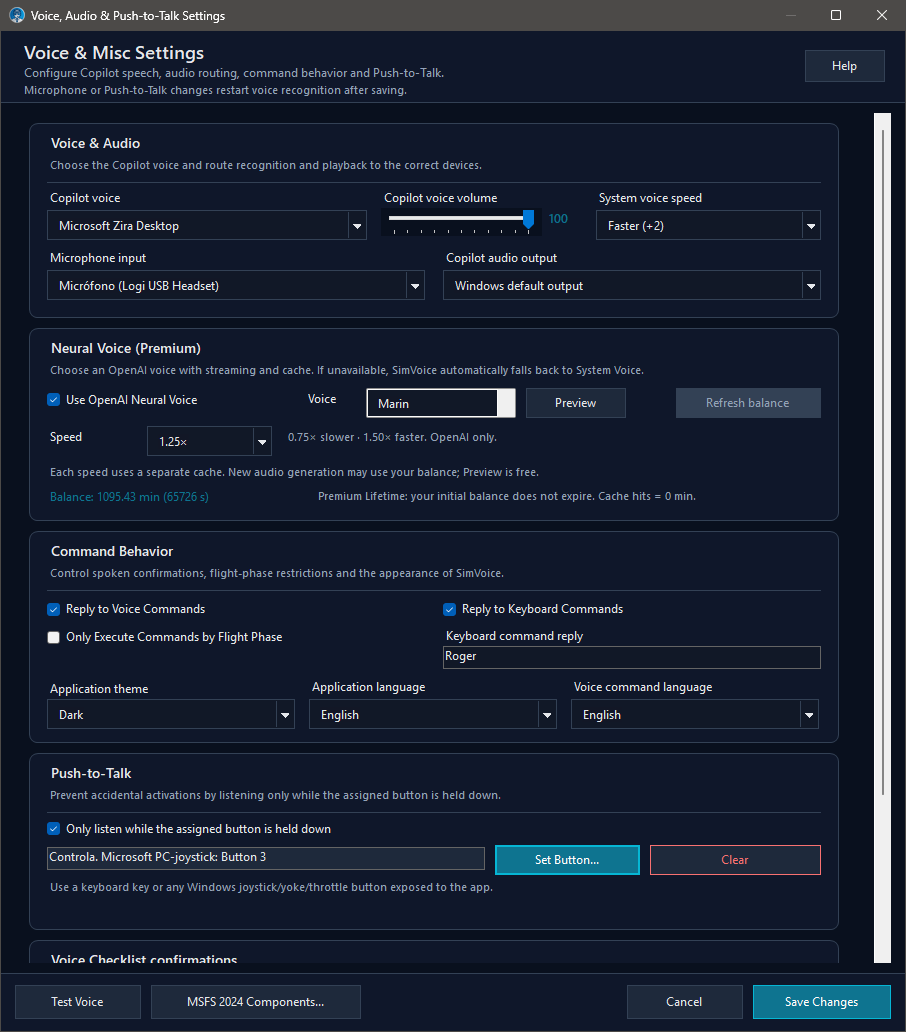Open MSFS 2024 Components dialog
Viewport: 906px width, 1032px height.
(x=256, y=1002)
